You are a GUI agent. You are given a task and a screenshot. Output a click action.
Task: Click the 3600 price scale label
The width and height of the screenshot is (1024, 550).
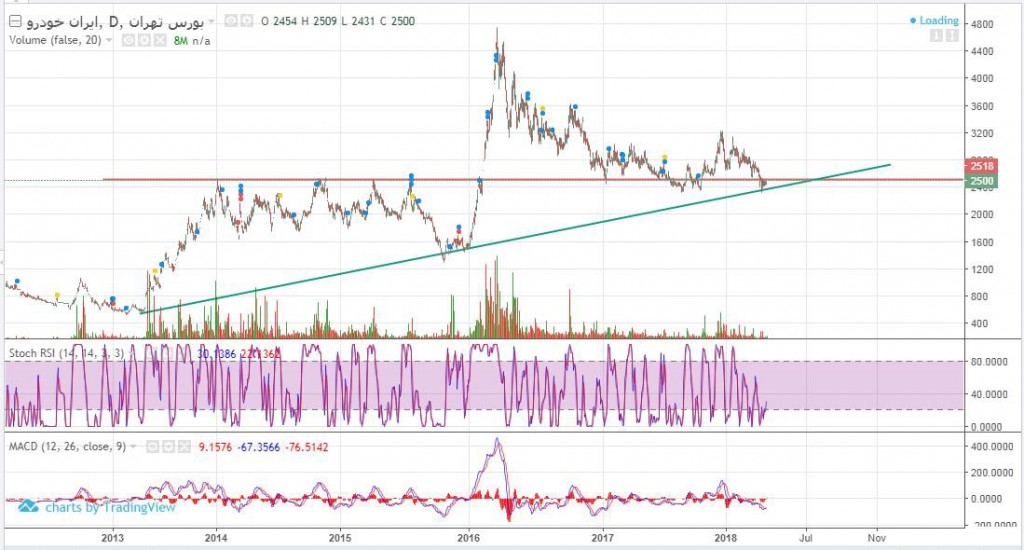point(982,106)
